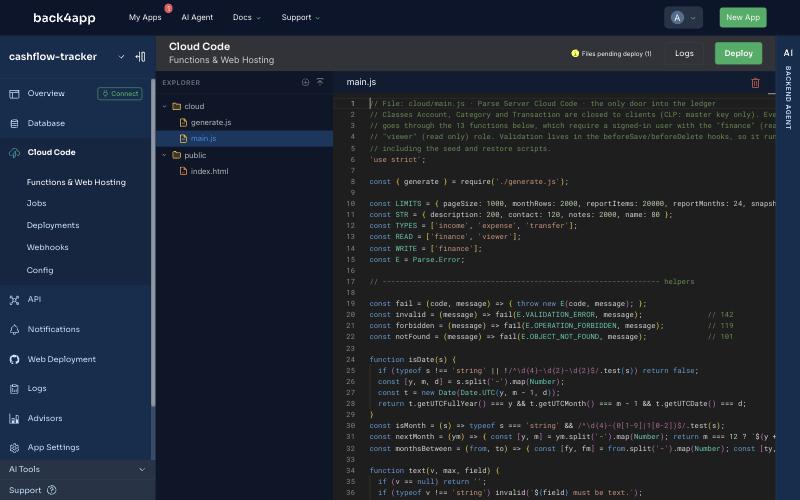Viewport: 800px width, 500px height.
Task: Click the App Settings gear icon
Action: (x=14, y=448)
